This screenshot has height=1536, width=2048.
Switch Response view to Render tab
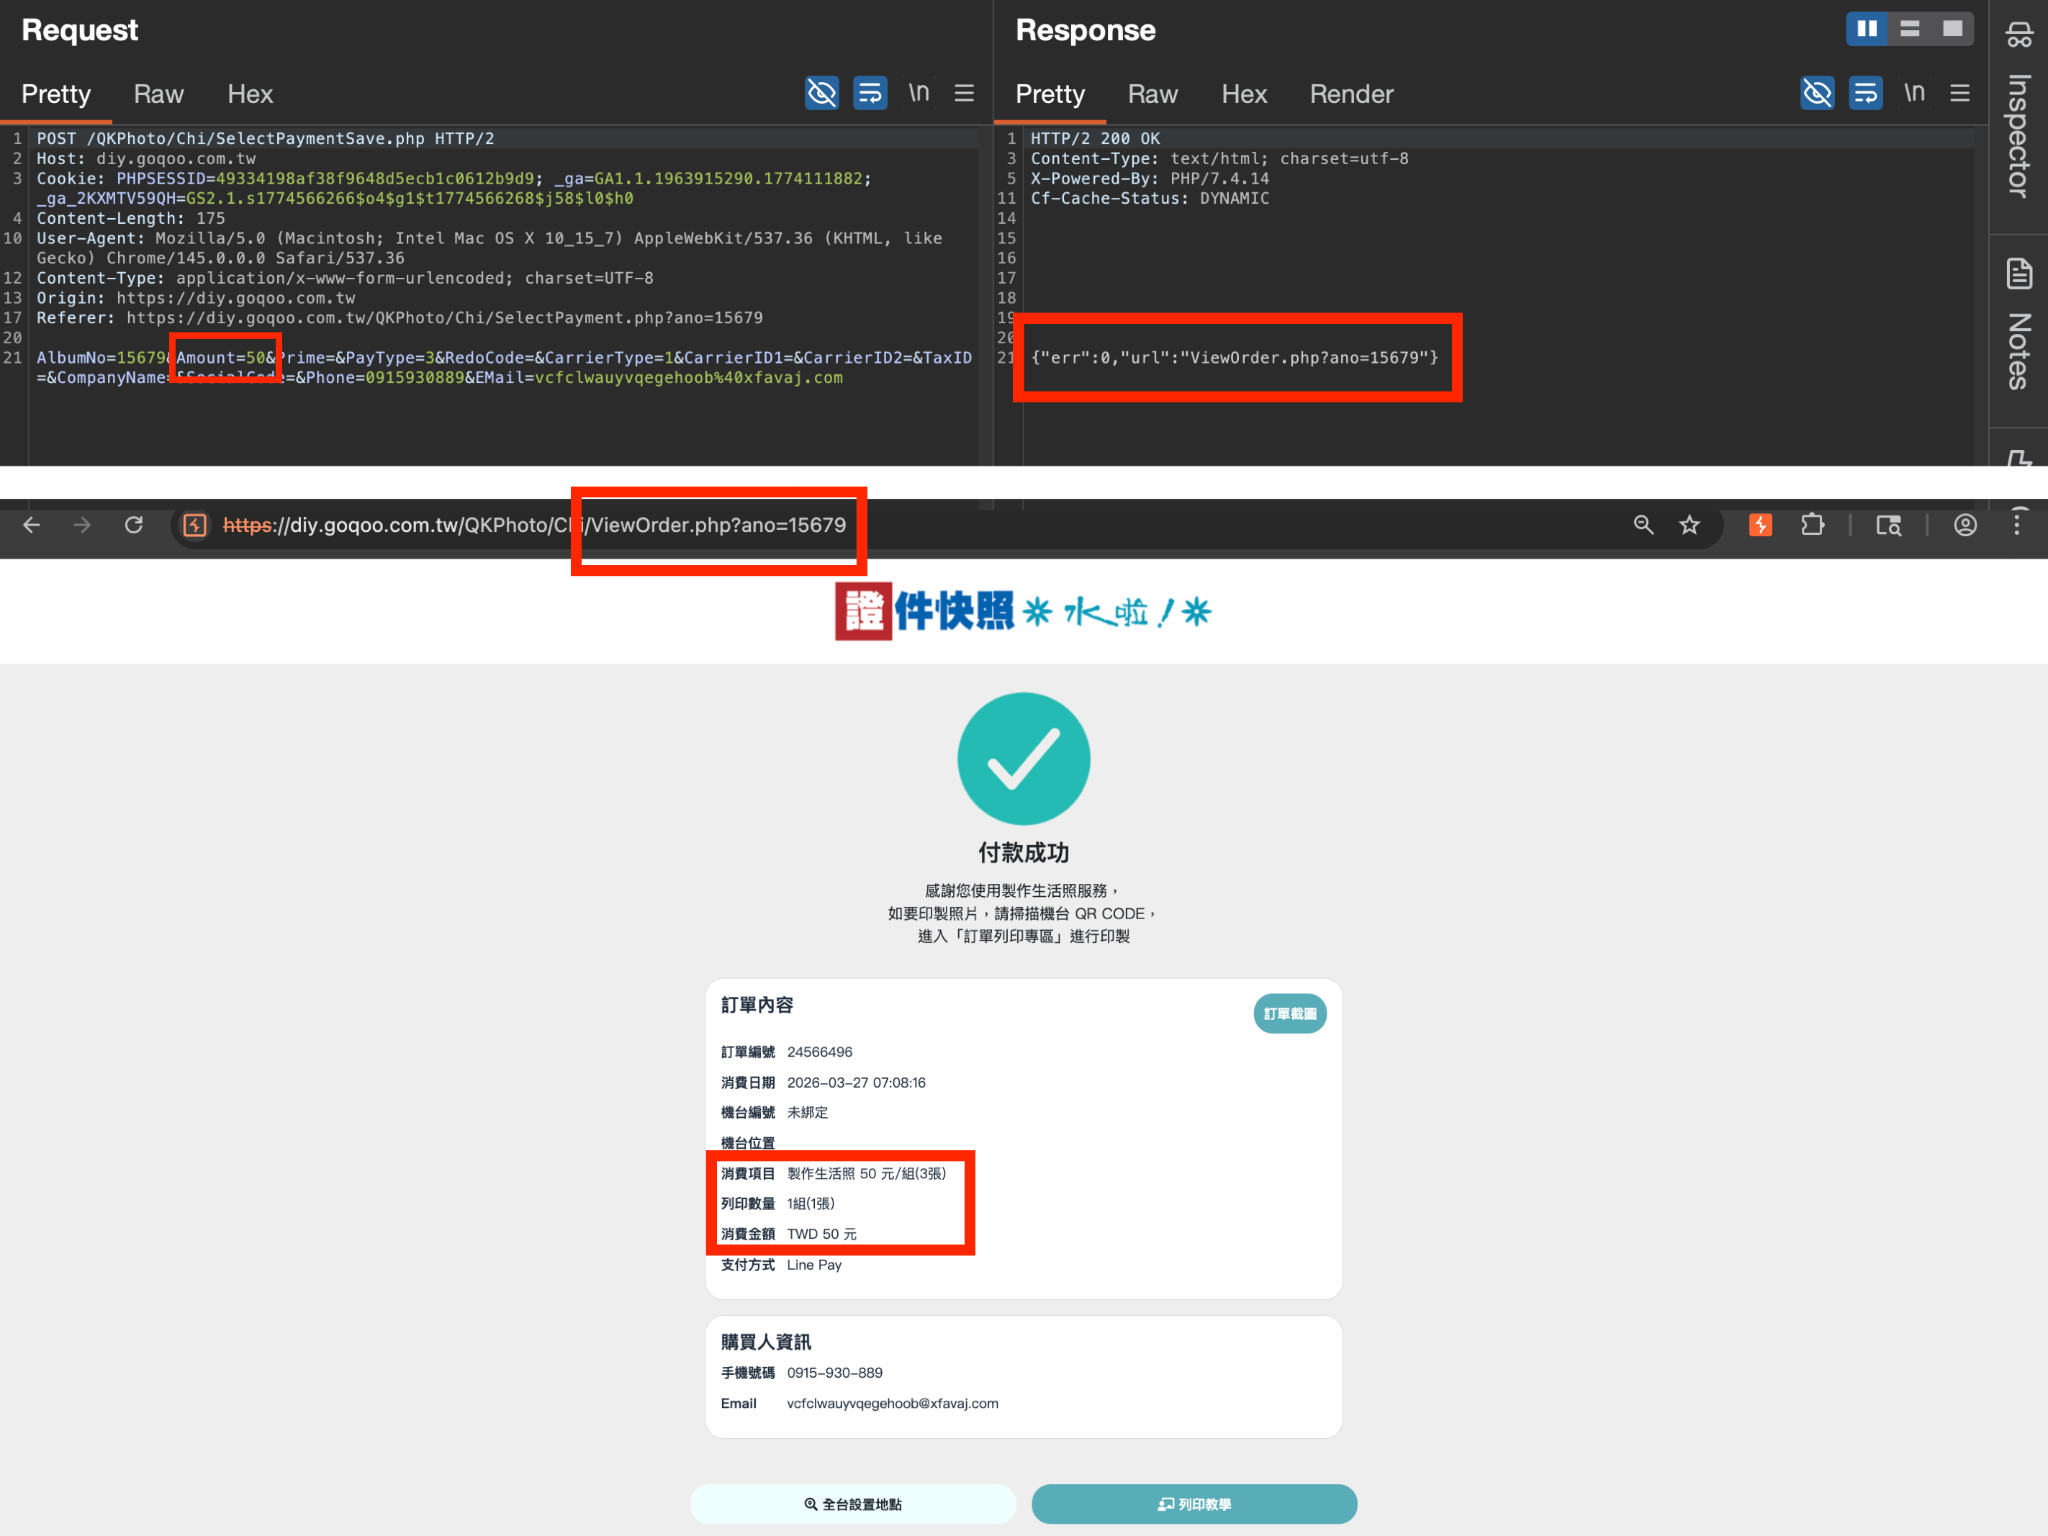pyautogui.click(x=1351, y=94)
